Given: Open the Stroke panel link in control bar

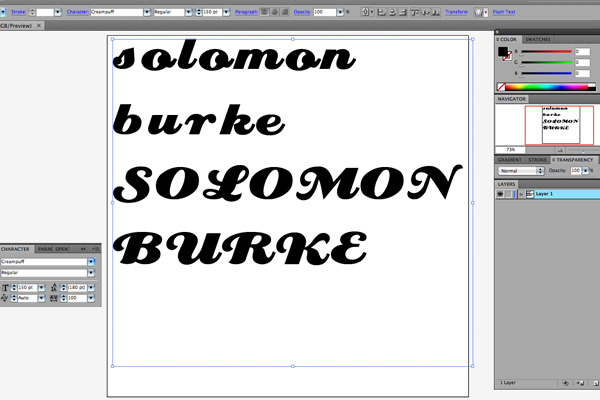Looking at the screenshot, I should (18, 12).
